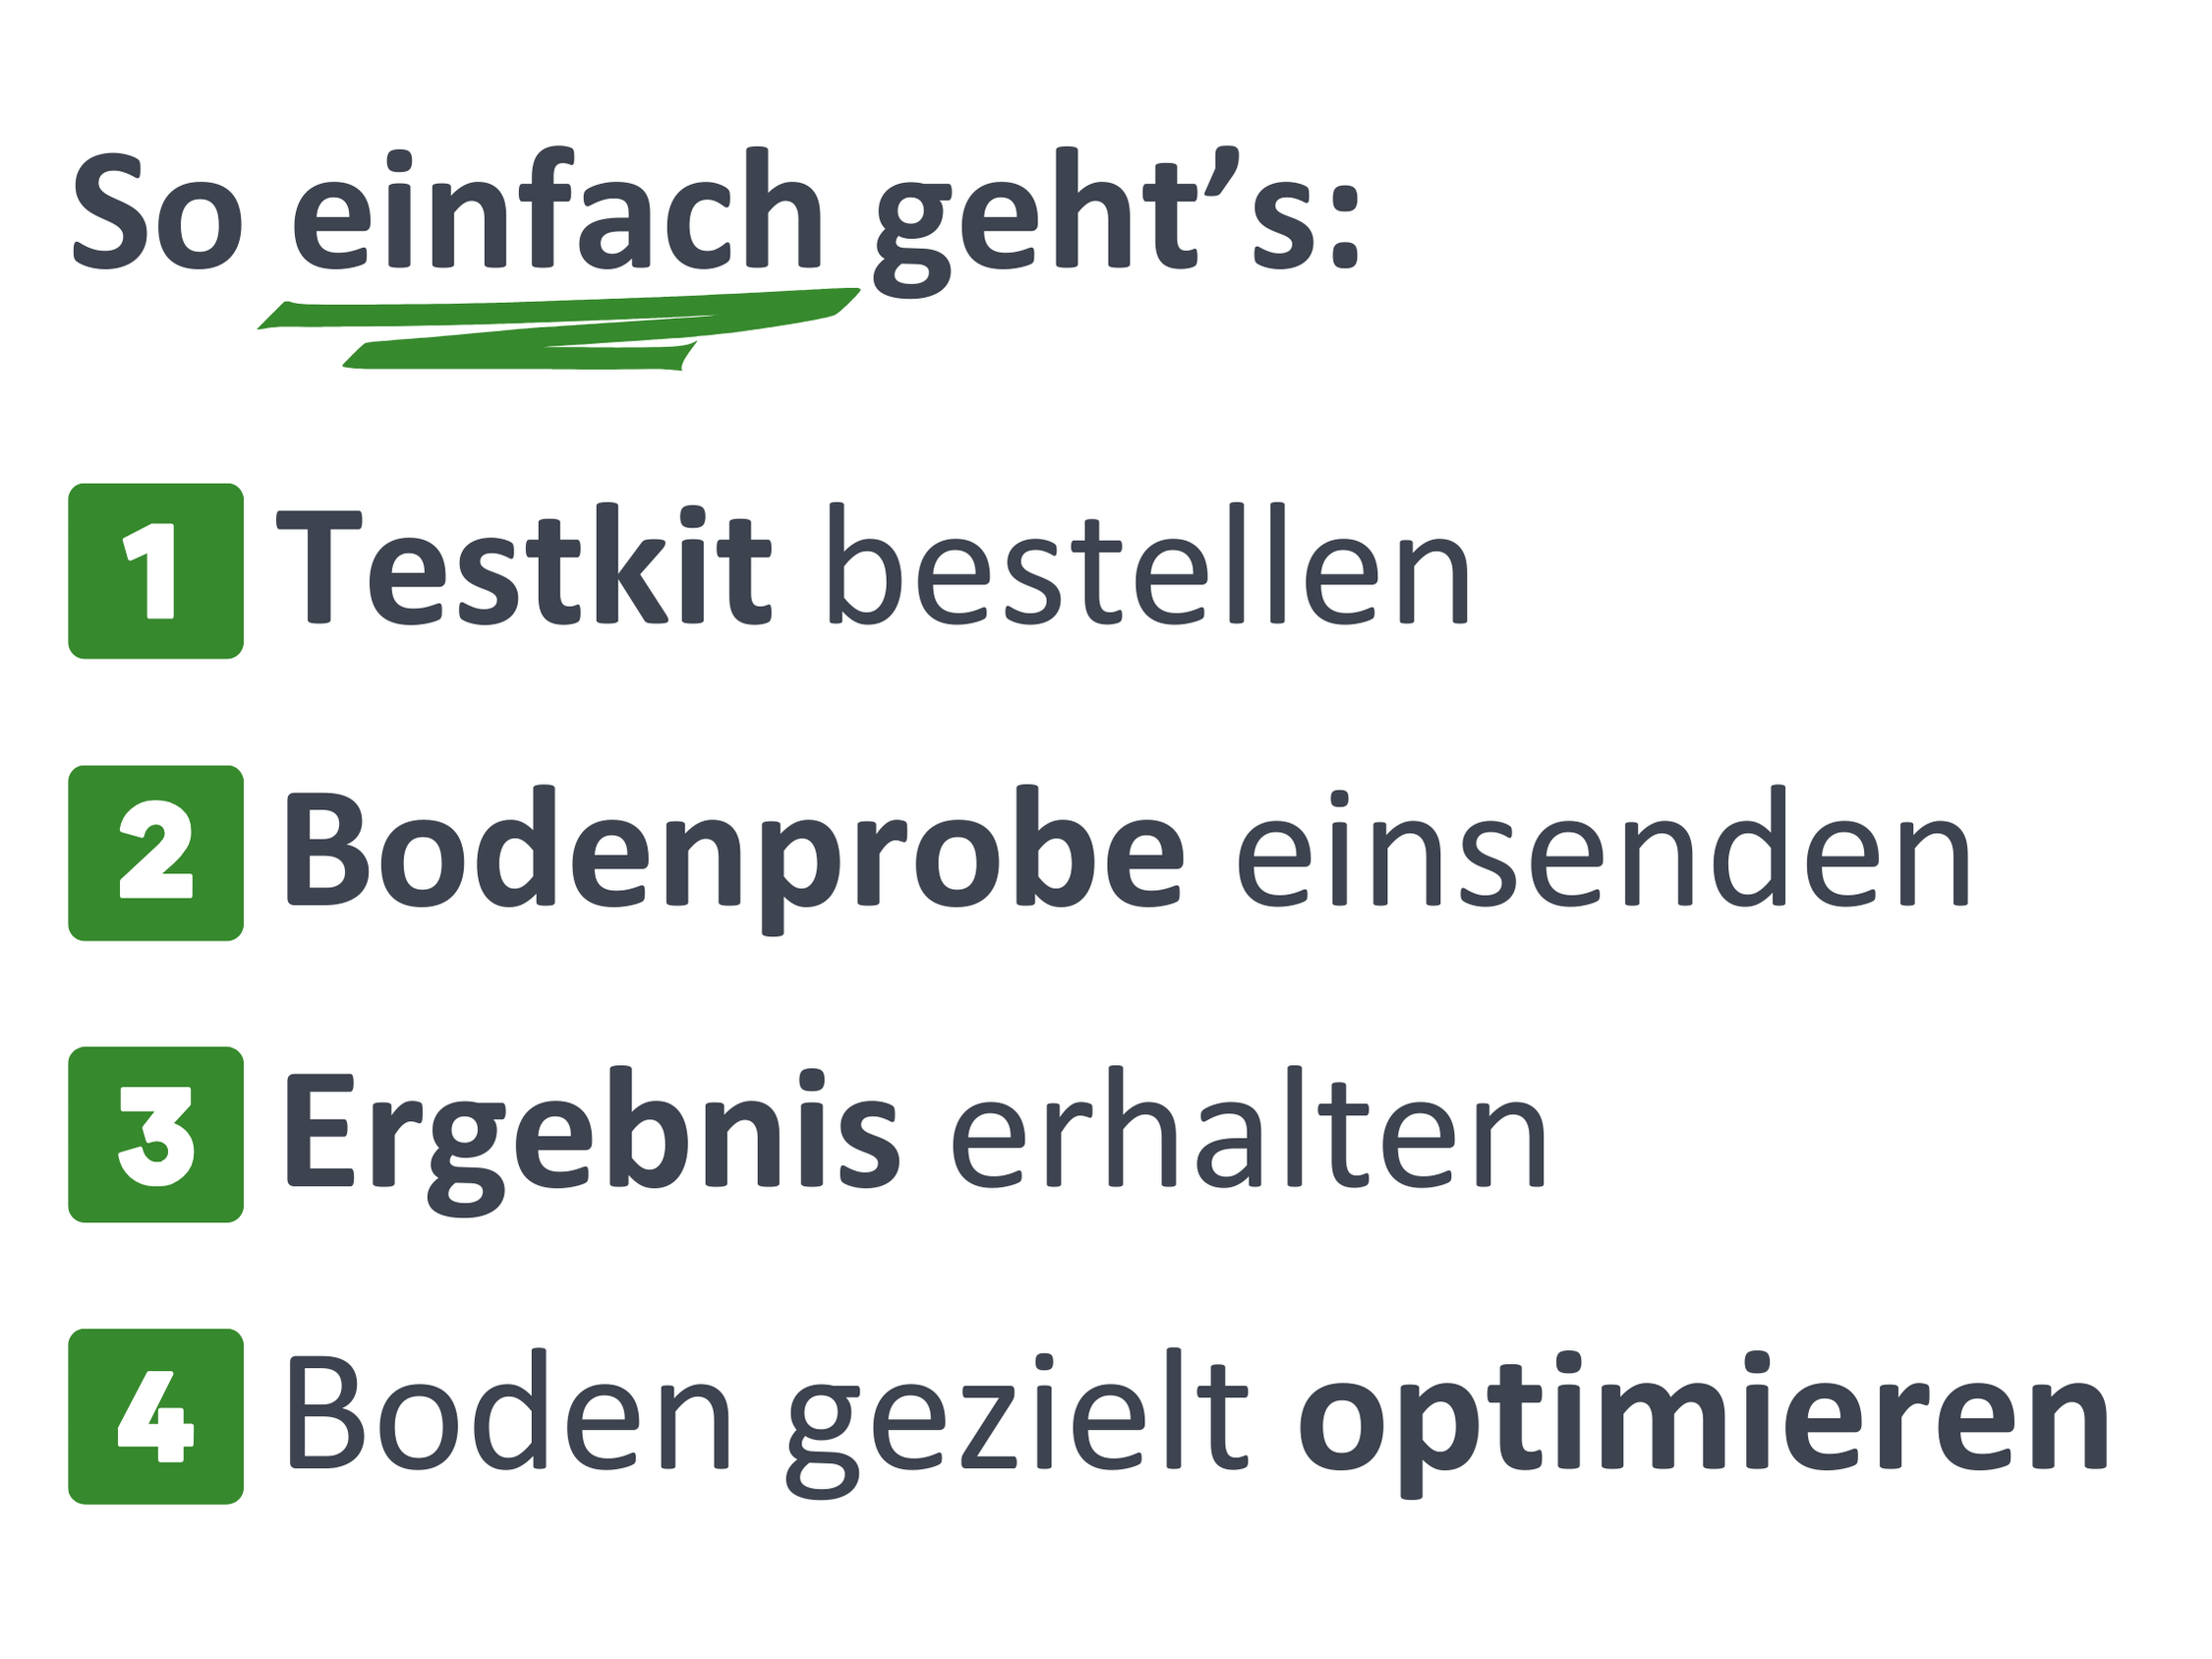Click the green number 3 badge
The height and width of the screenshot is (1659, 2212).
(156, 1135)
